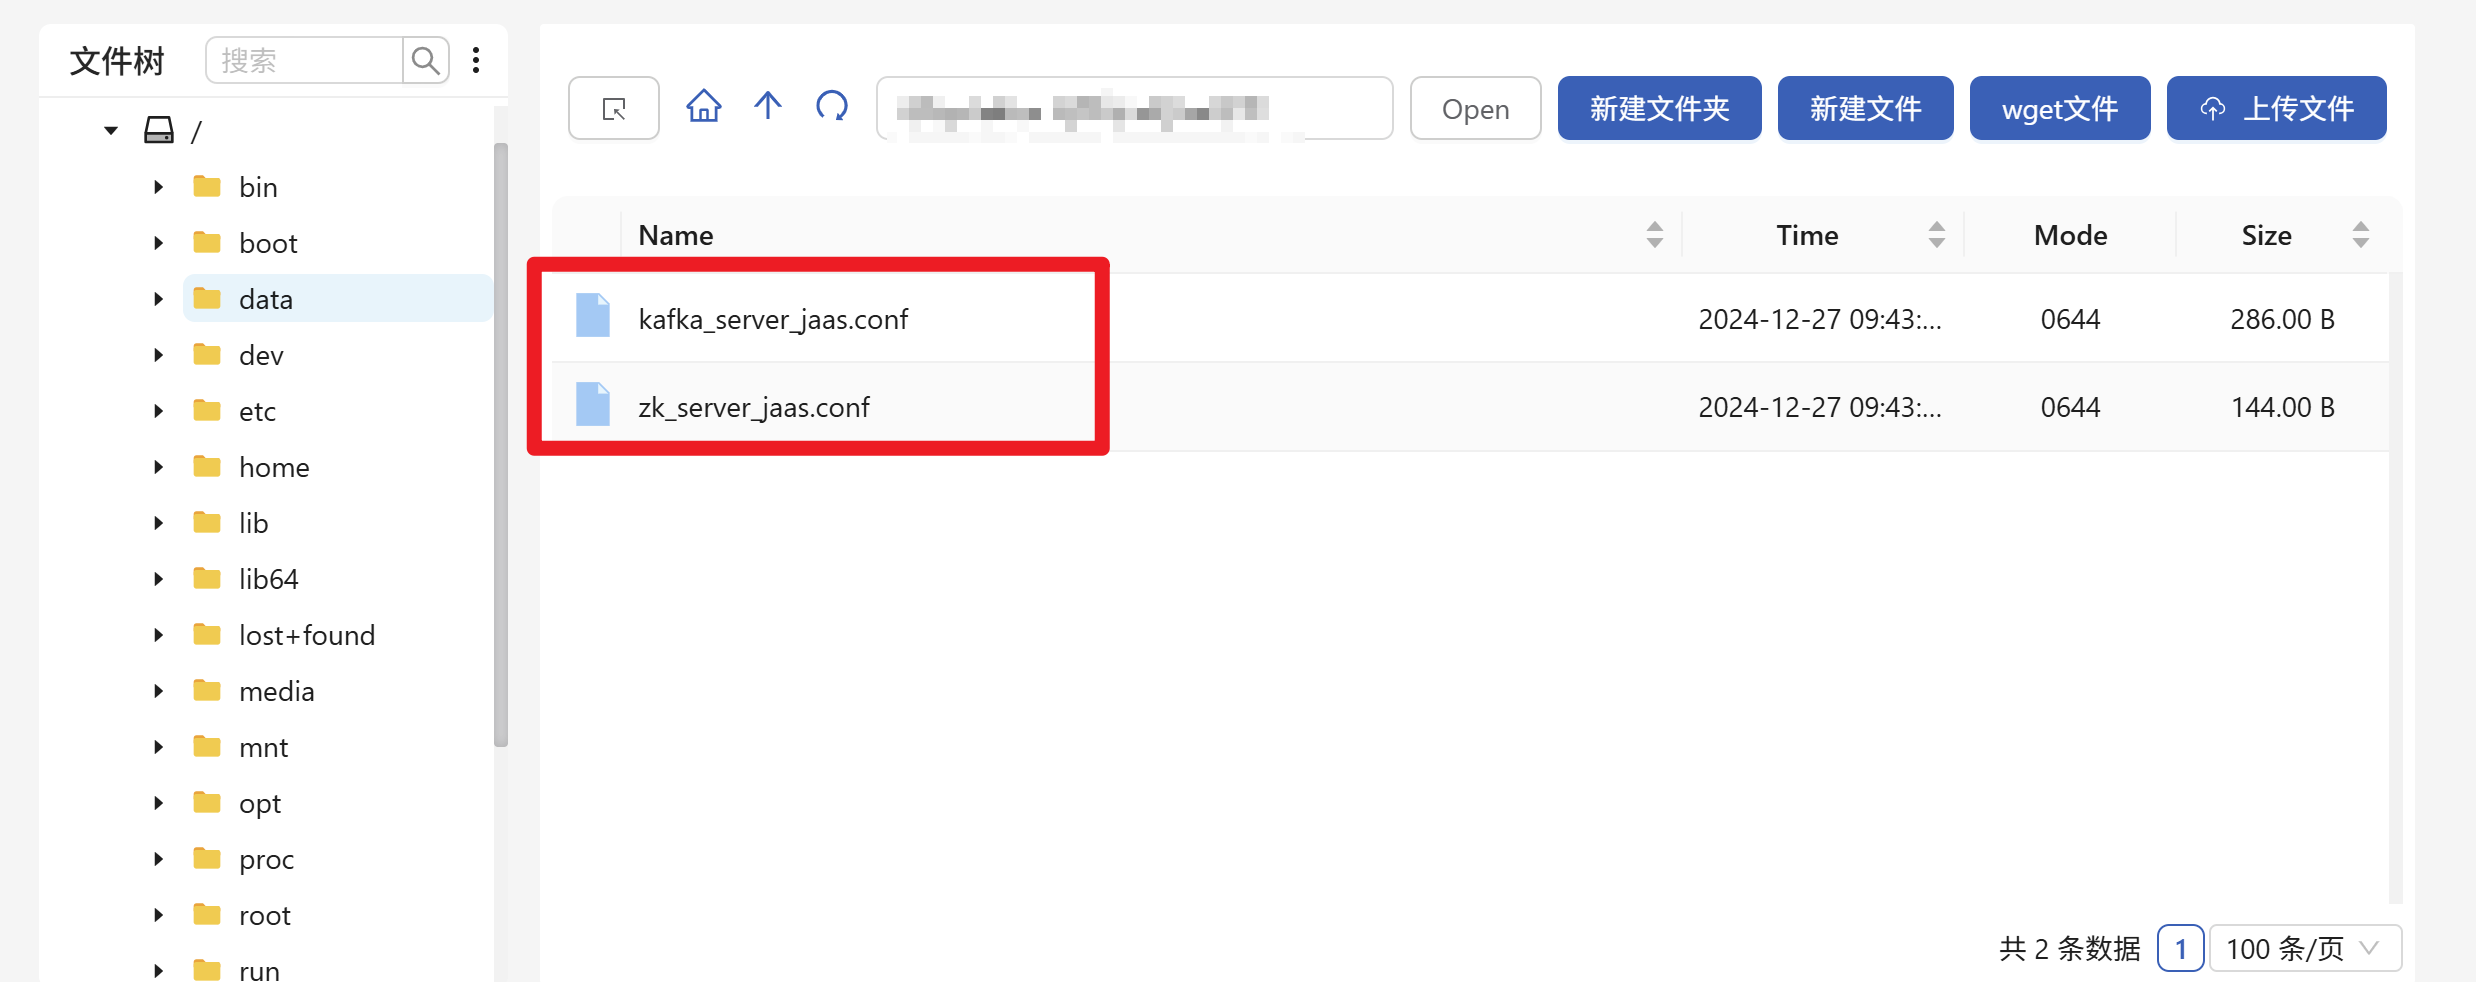Sort the file list by Name
Viewport: 2476px width, 982px height.
(x=1654, y=235)
